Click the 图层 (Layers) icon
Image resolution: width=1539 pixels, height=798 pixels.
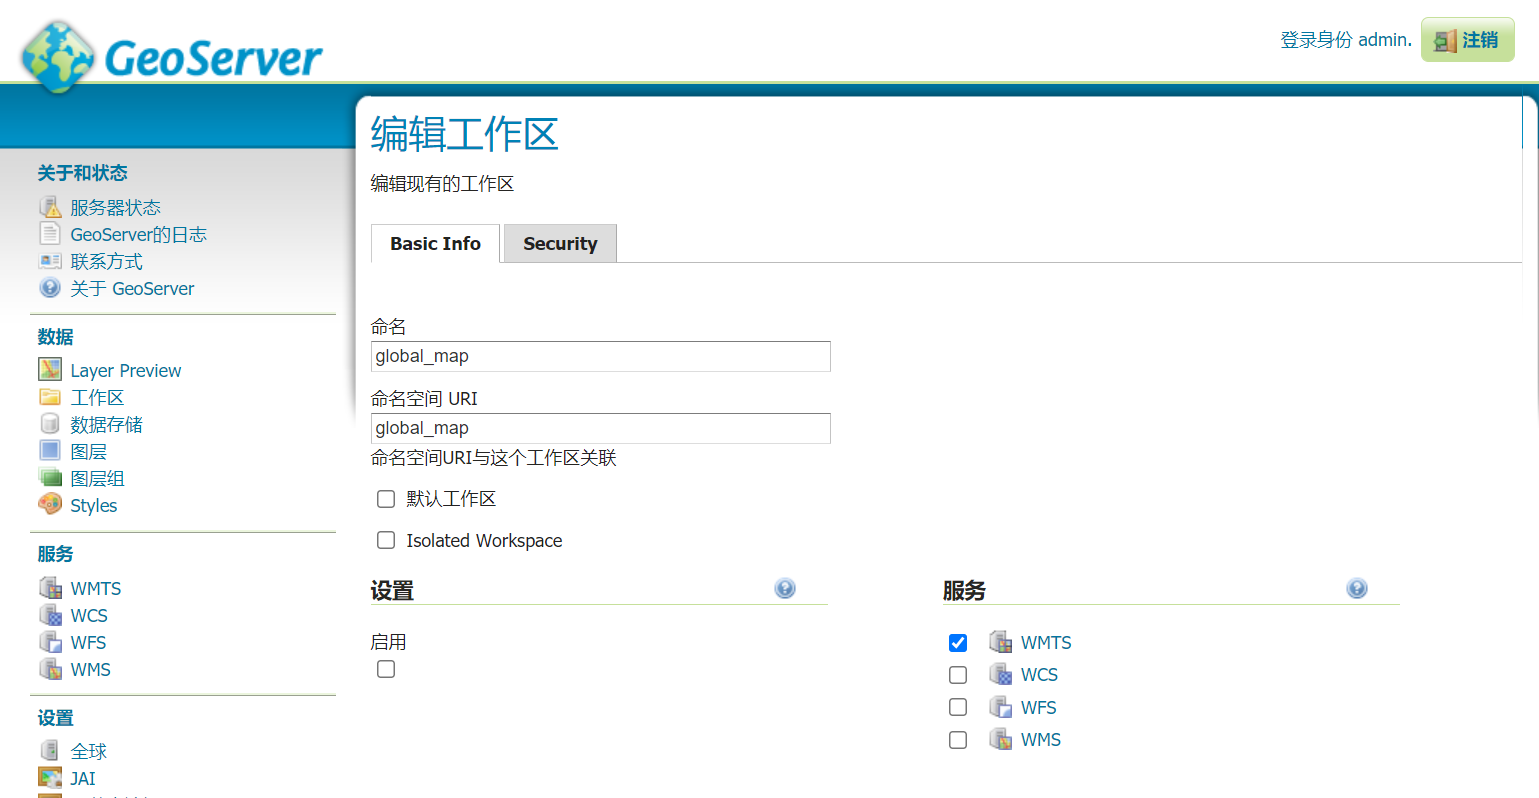click(x=50, y=451)
